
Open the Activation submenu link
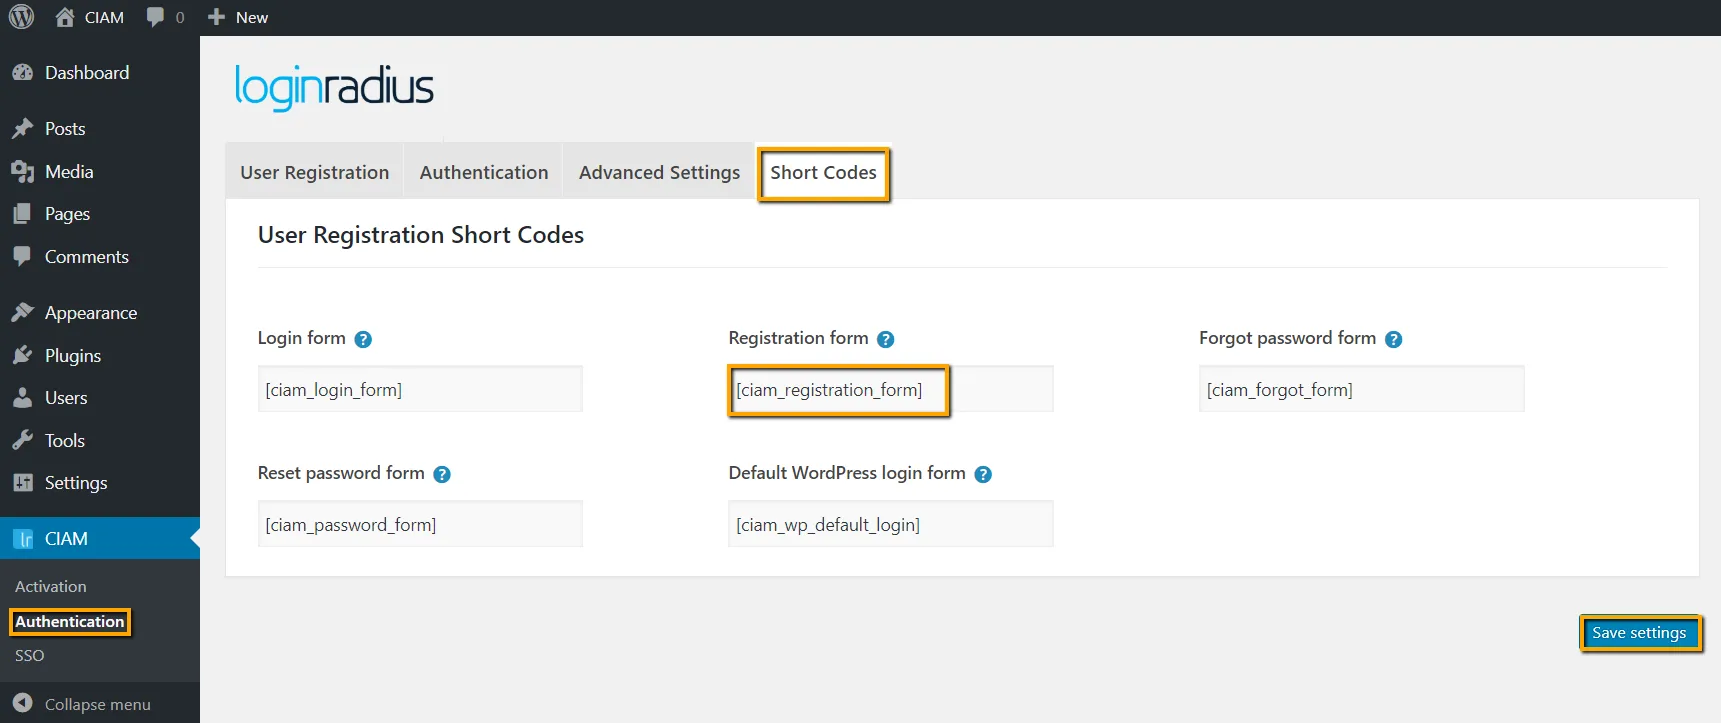51,587
